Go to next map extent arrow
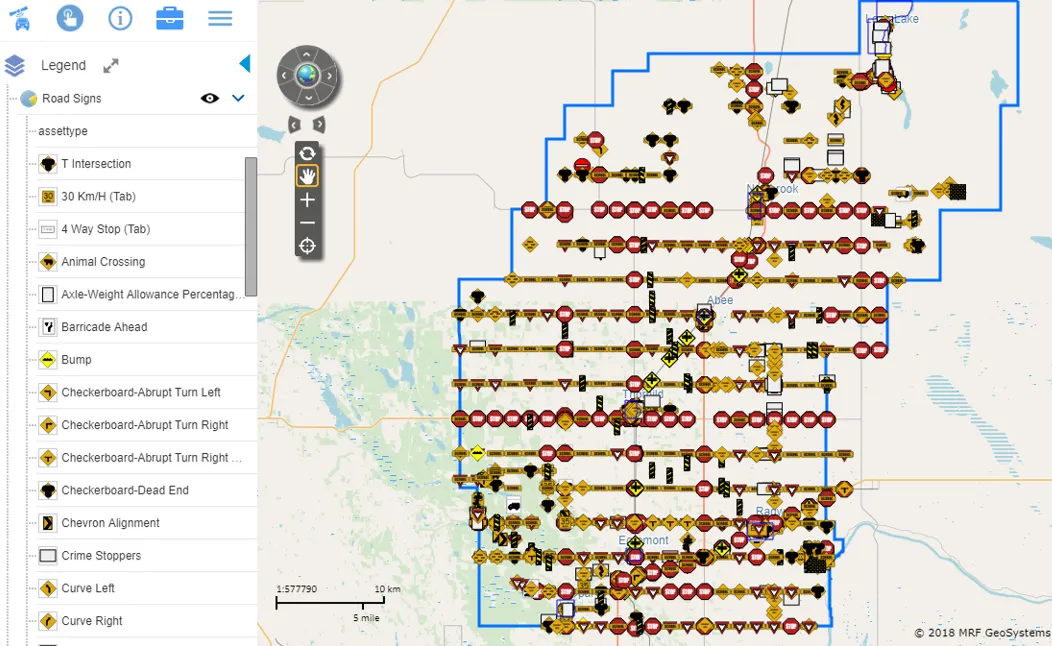The width and height of the screenshot is (1052, 646). (319, 125)
